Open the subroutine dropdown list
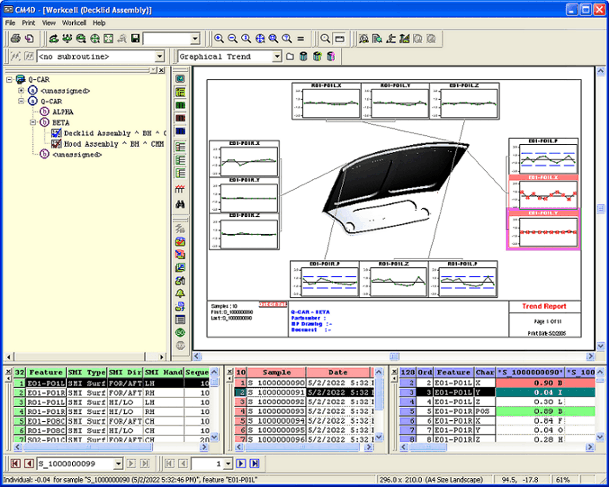Viewport: 609px width, 487px height. pos(160,57)
